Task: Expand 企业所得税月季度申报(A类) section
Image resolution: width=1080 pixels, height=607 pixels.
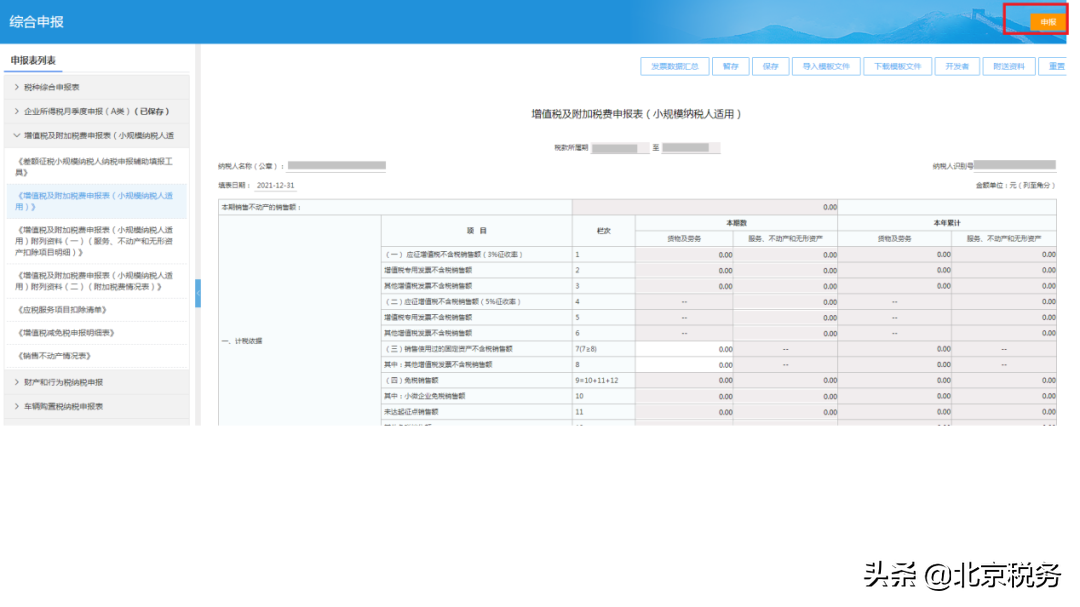Action: pos(96,112)
